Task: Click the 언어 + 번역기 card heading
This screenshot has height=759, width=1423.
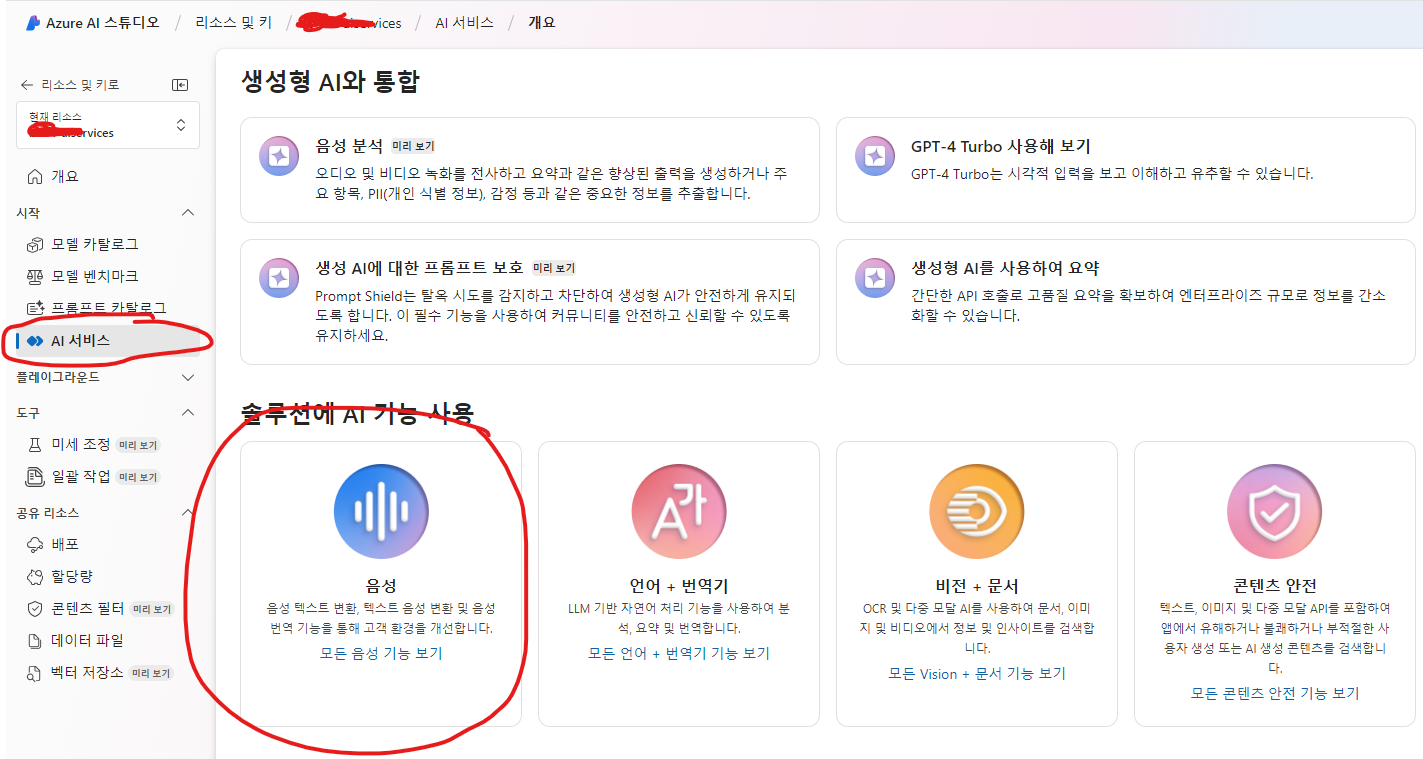Action: 679,586
